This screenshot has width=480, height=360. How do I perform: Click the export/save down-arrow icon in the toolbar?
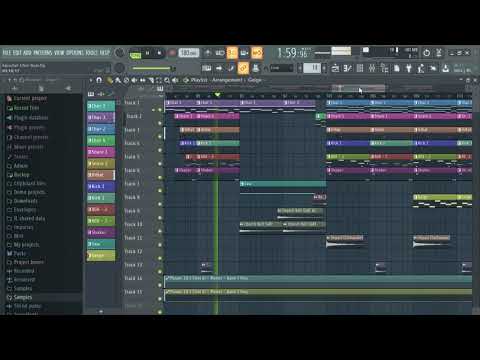[x=445, y=68]
